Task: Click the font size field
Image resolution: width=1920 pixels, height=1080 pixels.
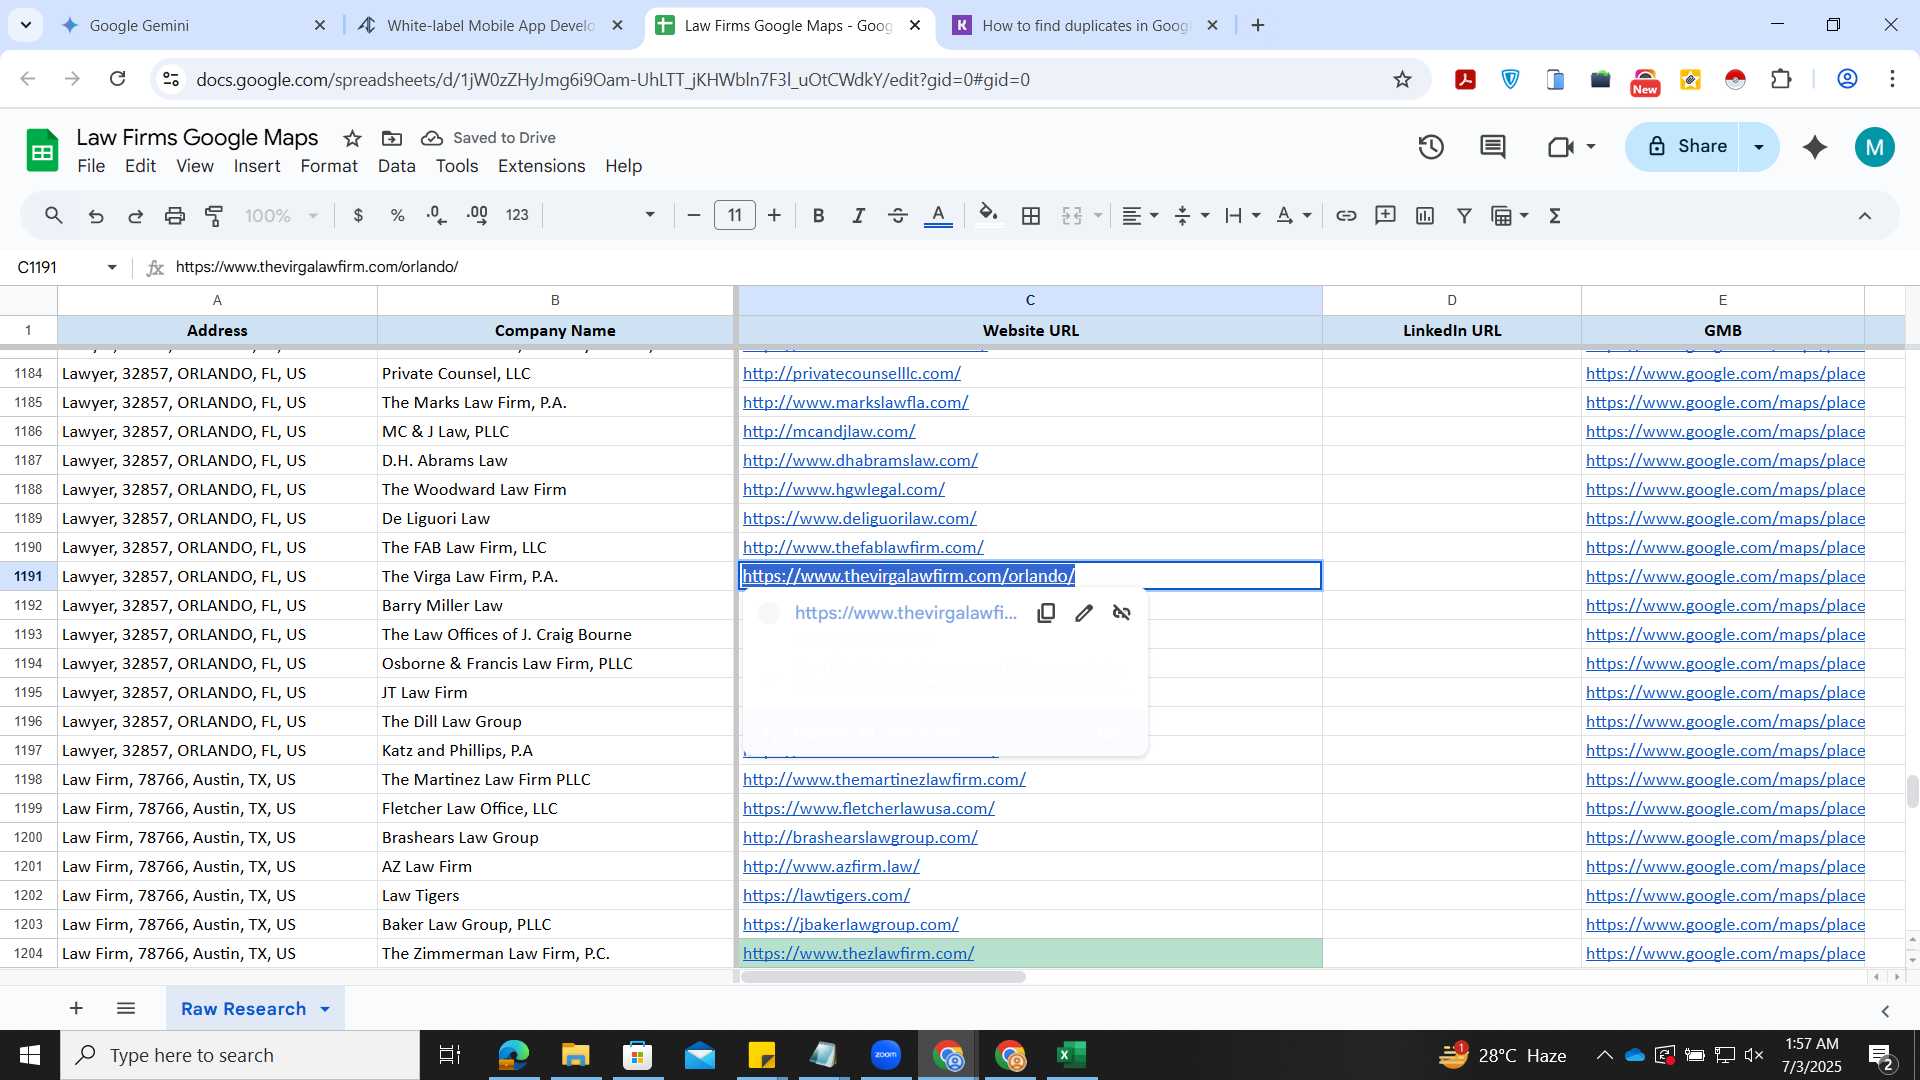Action: pos(735,215)
